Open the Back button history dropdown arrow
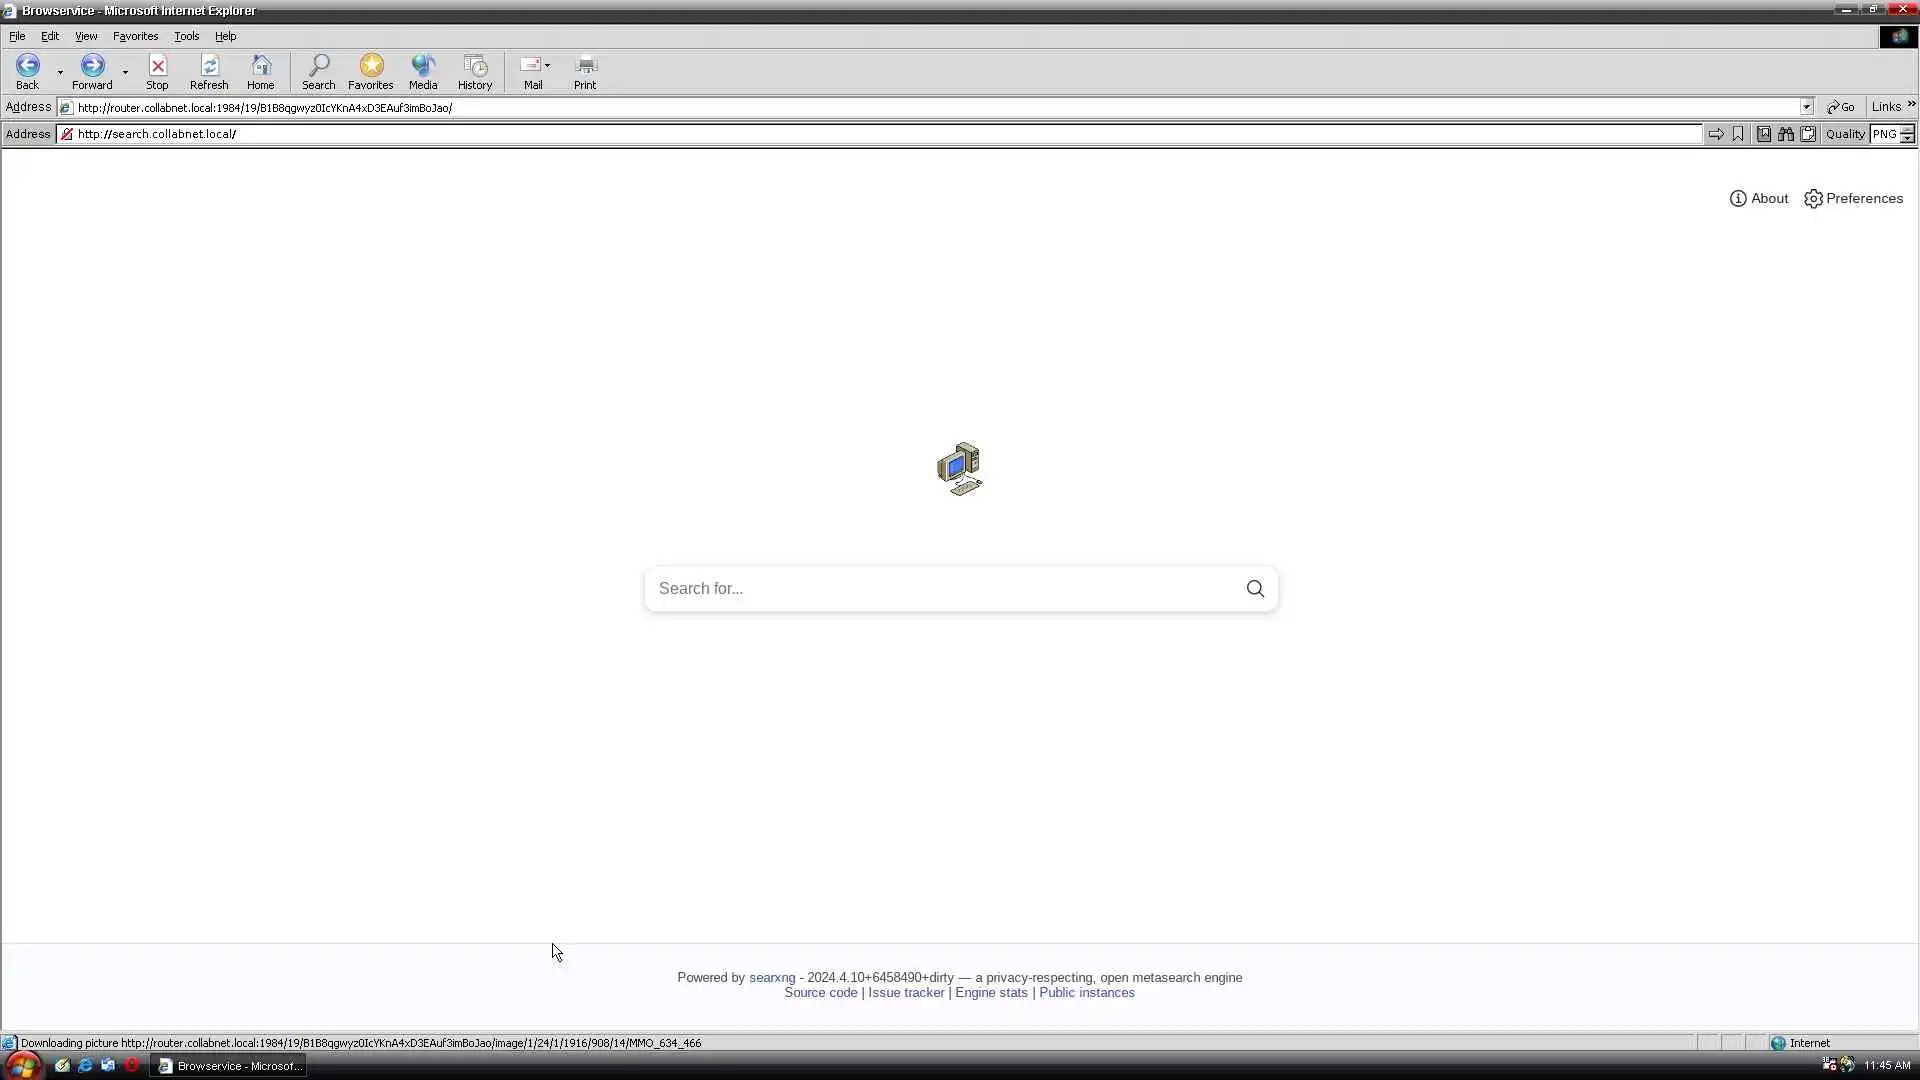Image resolution: width=1920 pixels, height=1080 pixels. [60, 72]
